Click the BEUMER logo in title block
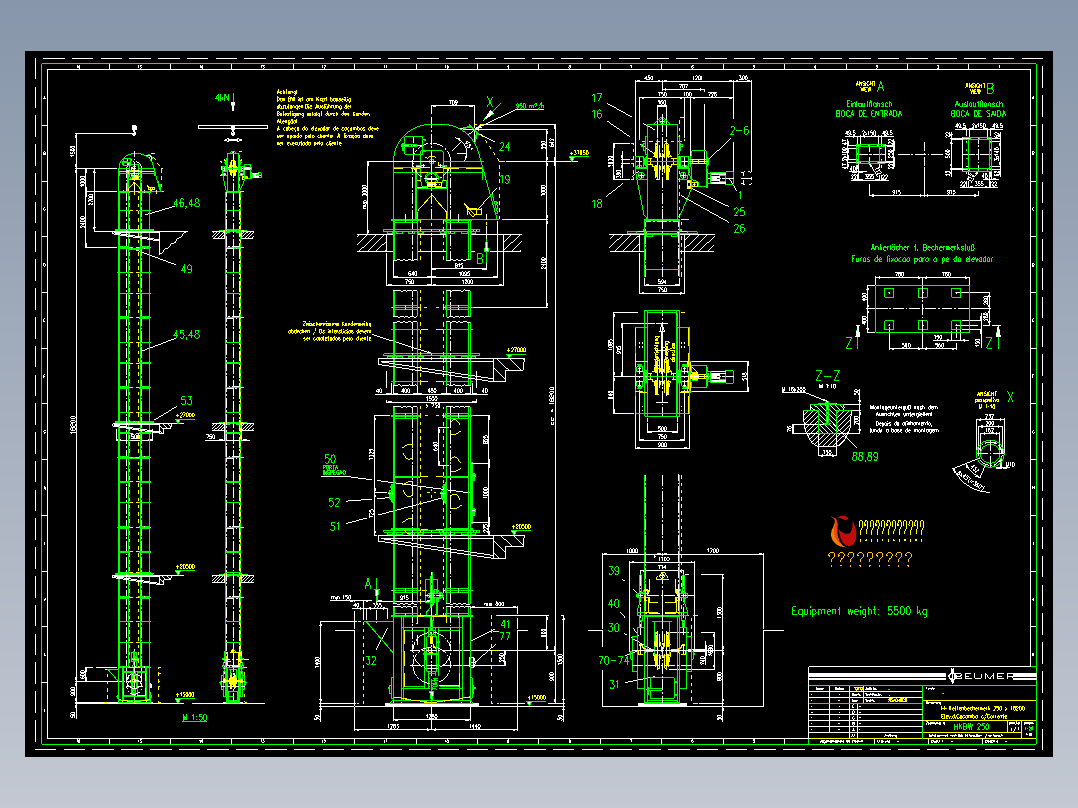The width and height of the screenshot is (1078, 808). pyautogui.click(x=982, y=676)
